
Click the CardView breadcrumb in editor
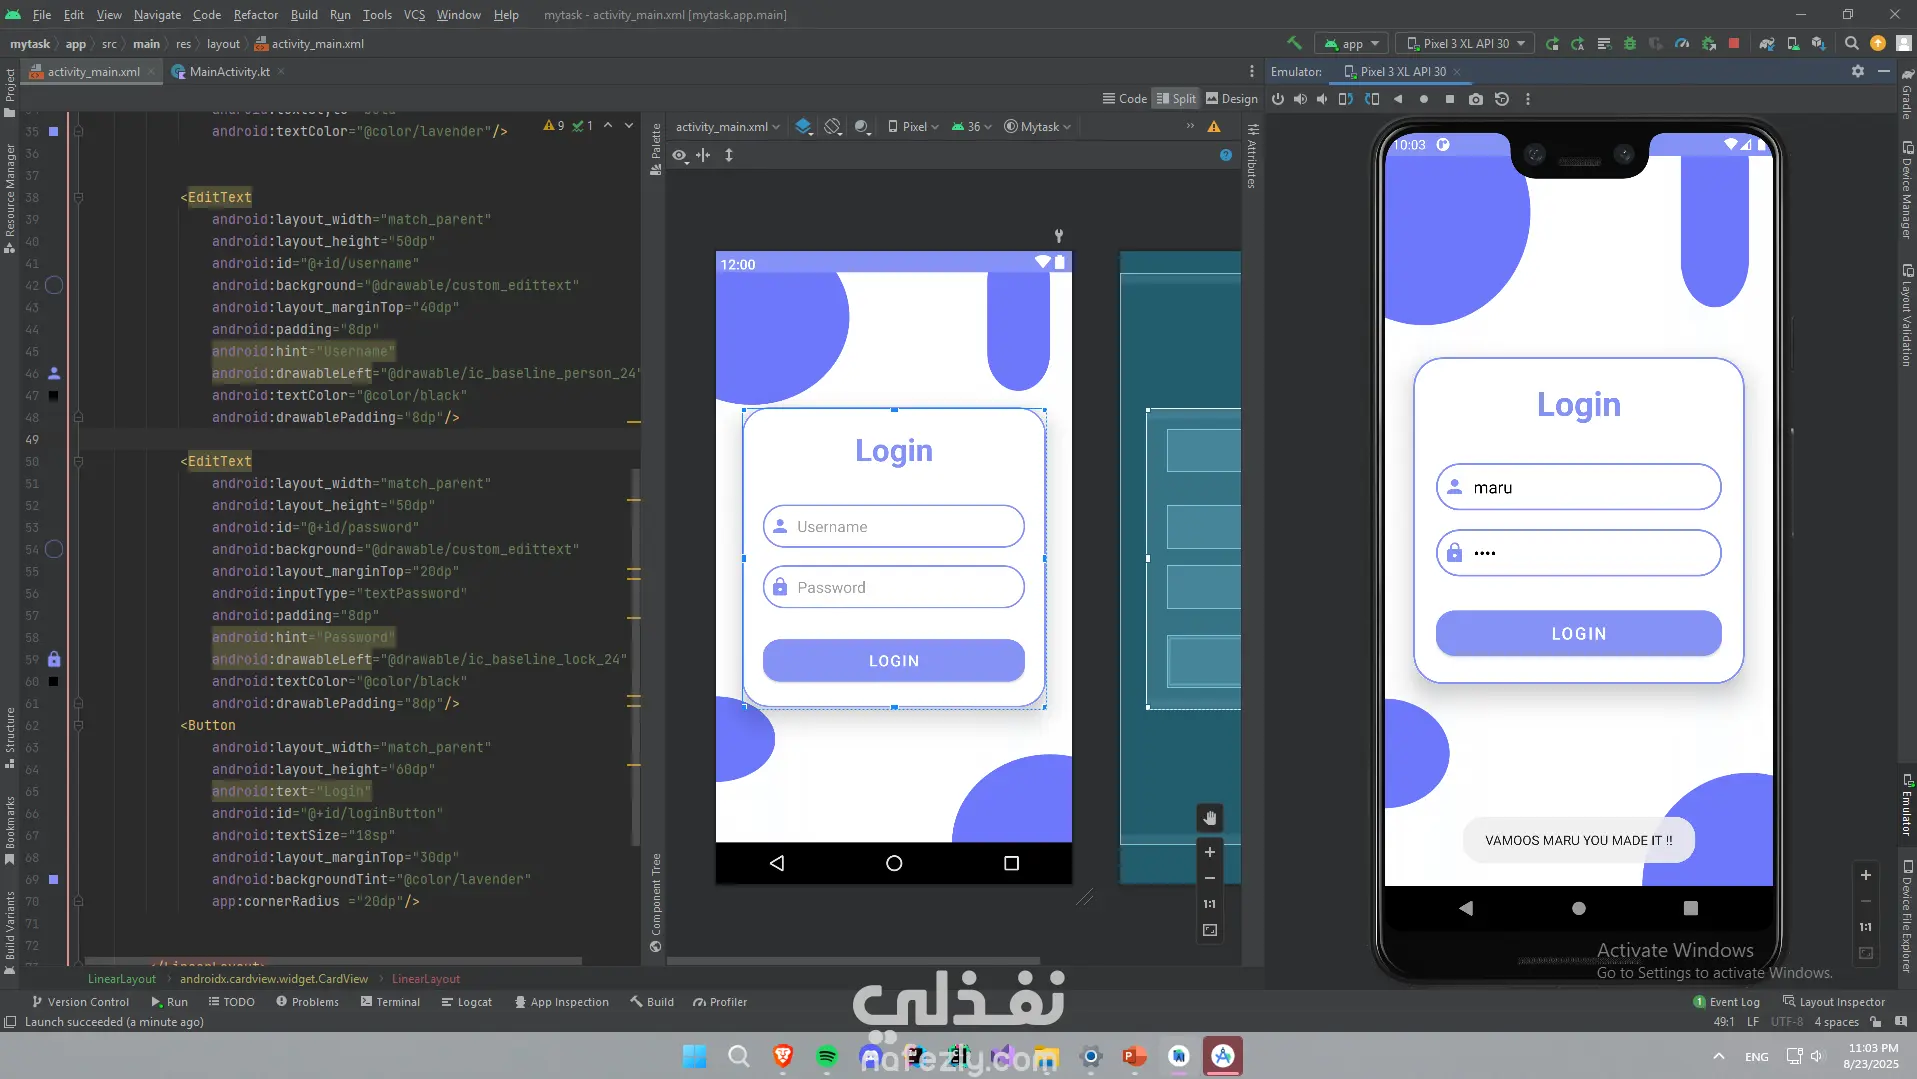pyautogui.click(x=273, y=979)
